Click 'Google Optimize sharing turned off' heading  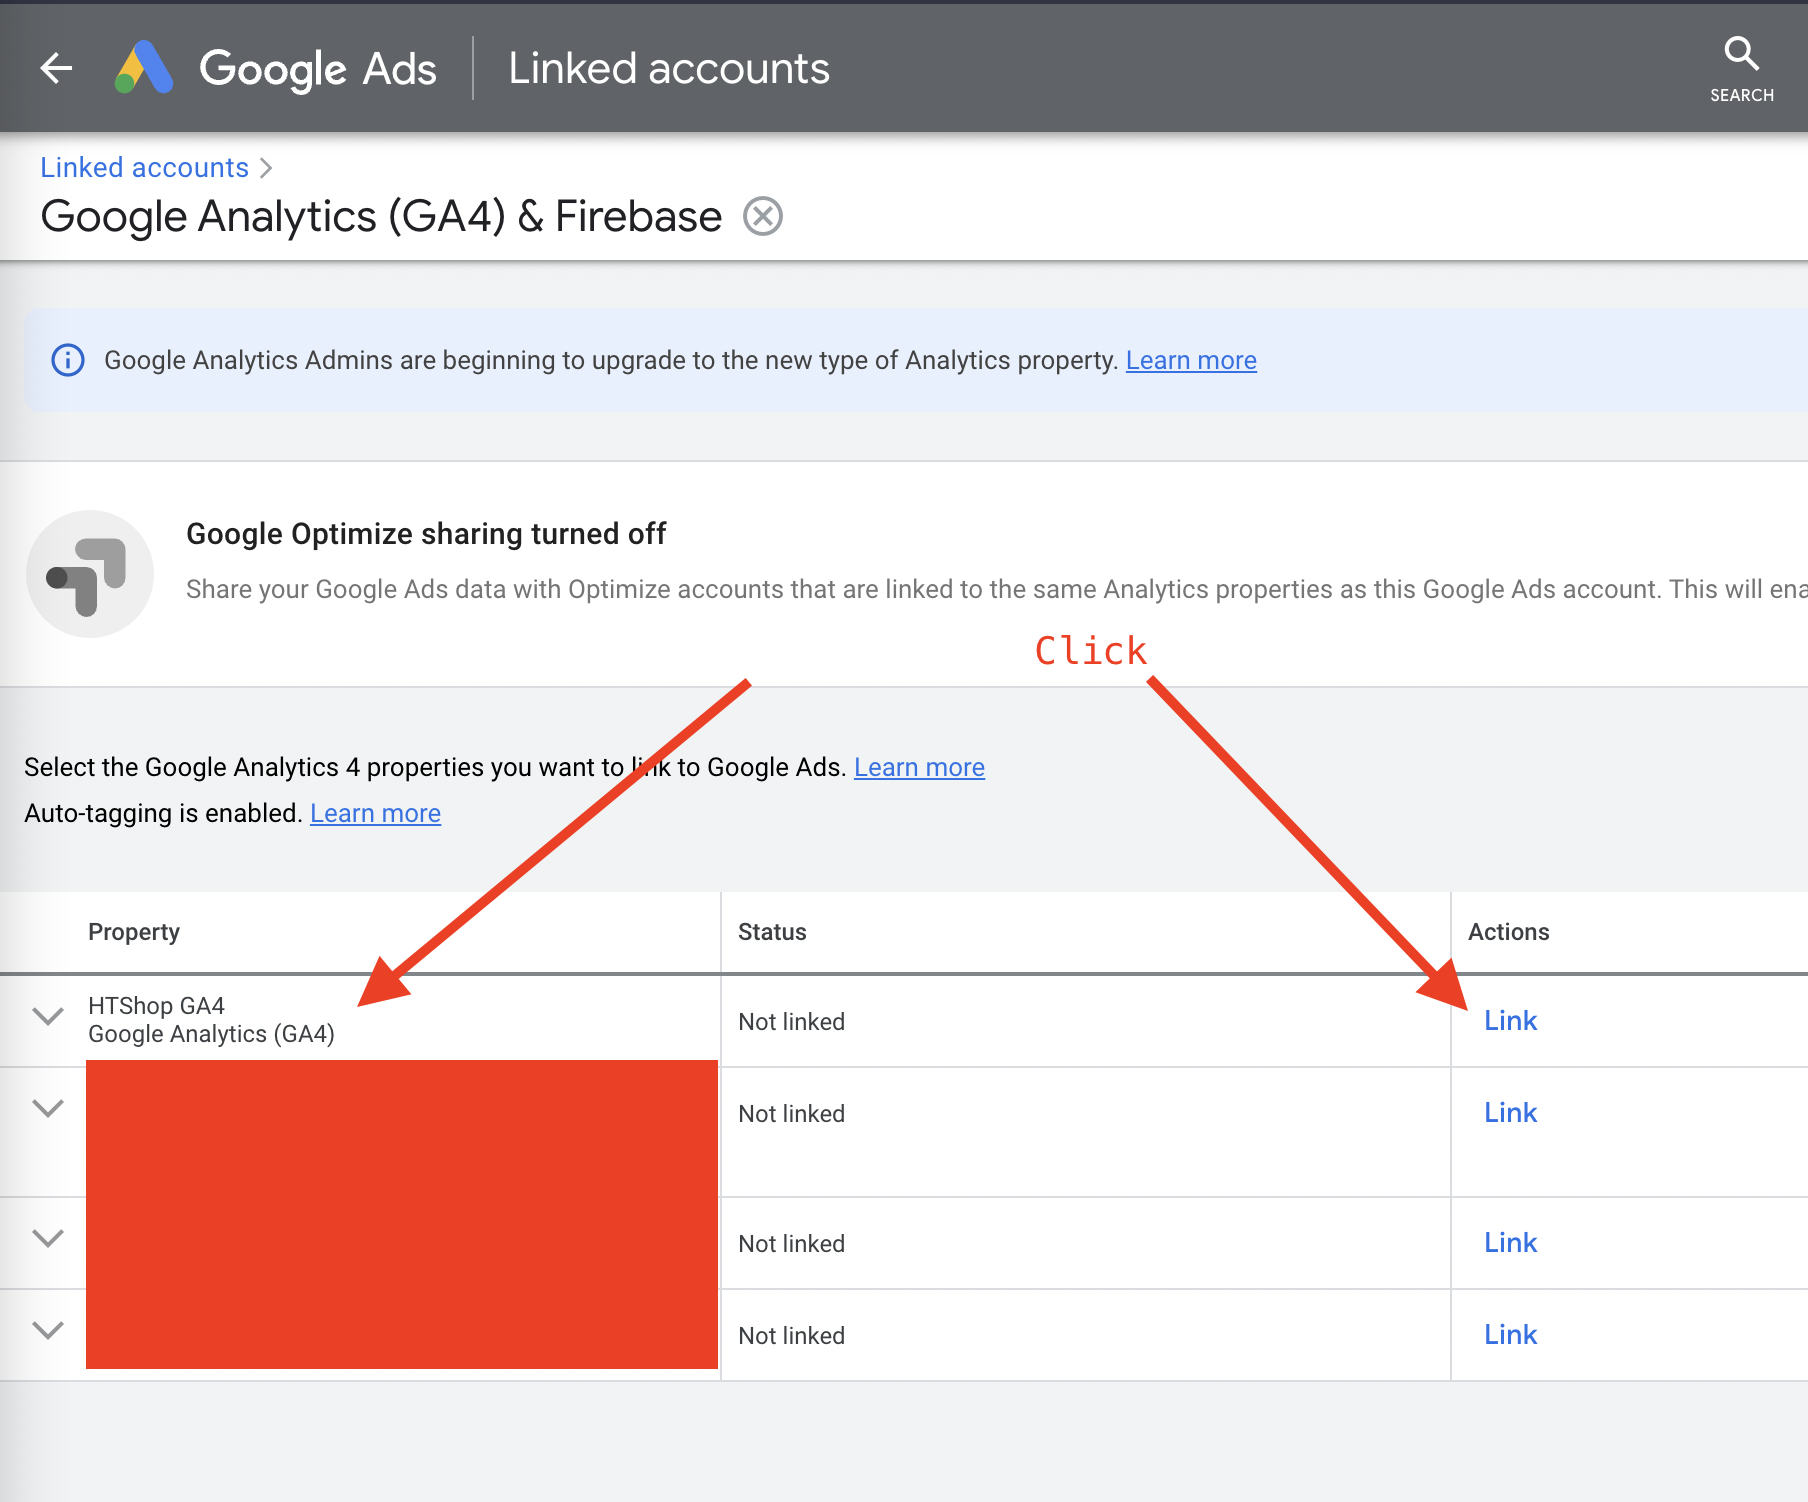pos(426,534)
